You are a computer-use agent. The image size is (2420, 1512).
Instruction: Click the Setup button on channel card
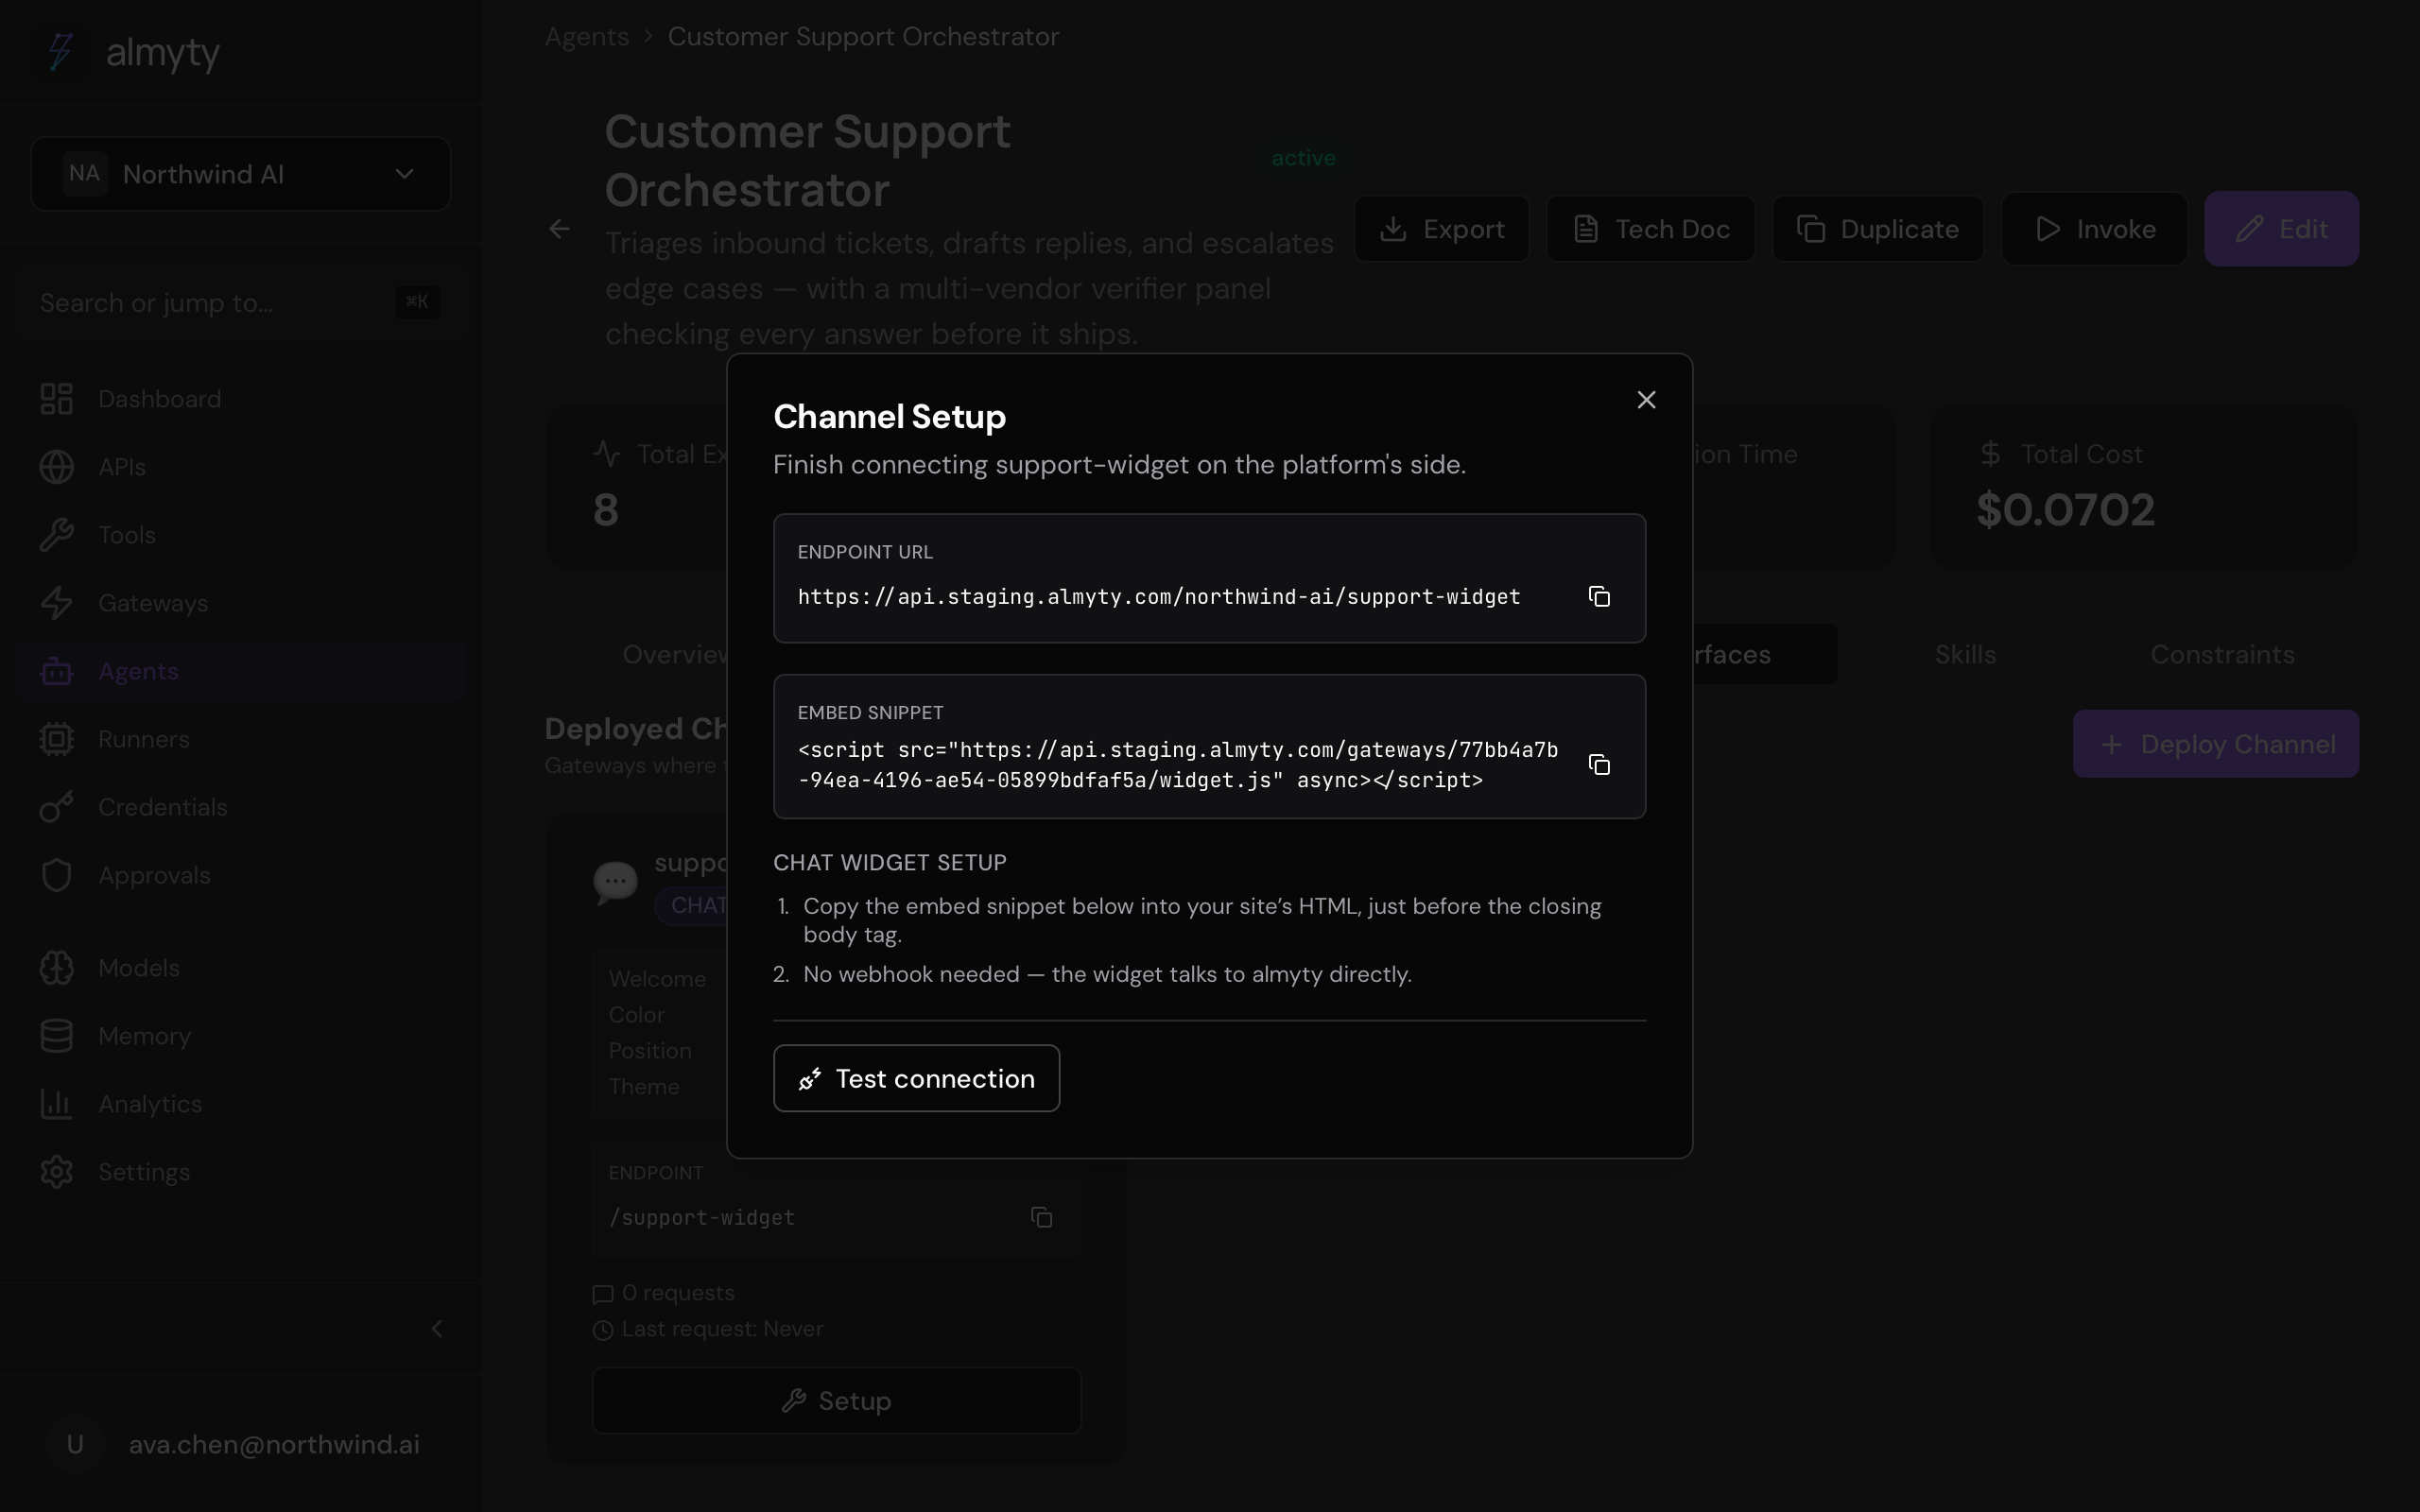coord(837,1401)
